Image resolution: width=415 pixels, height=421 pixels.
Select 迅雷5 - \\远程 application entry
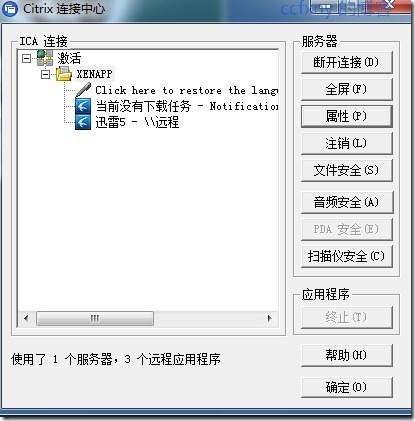(x=137, y=122)
